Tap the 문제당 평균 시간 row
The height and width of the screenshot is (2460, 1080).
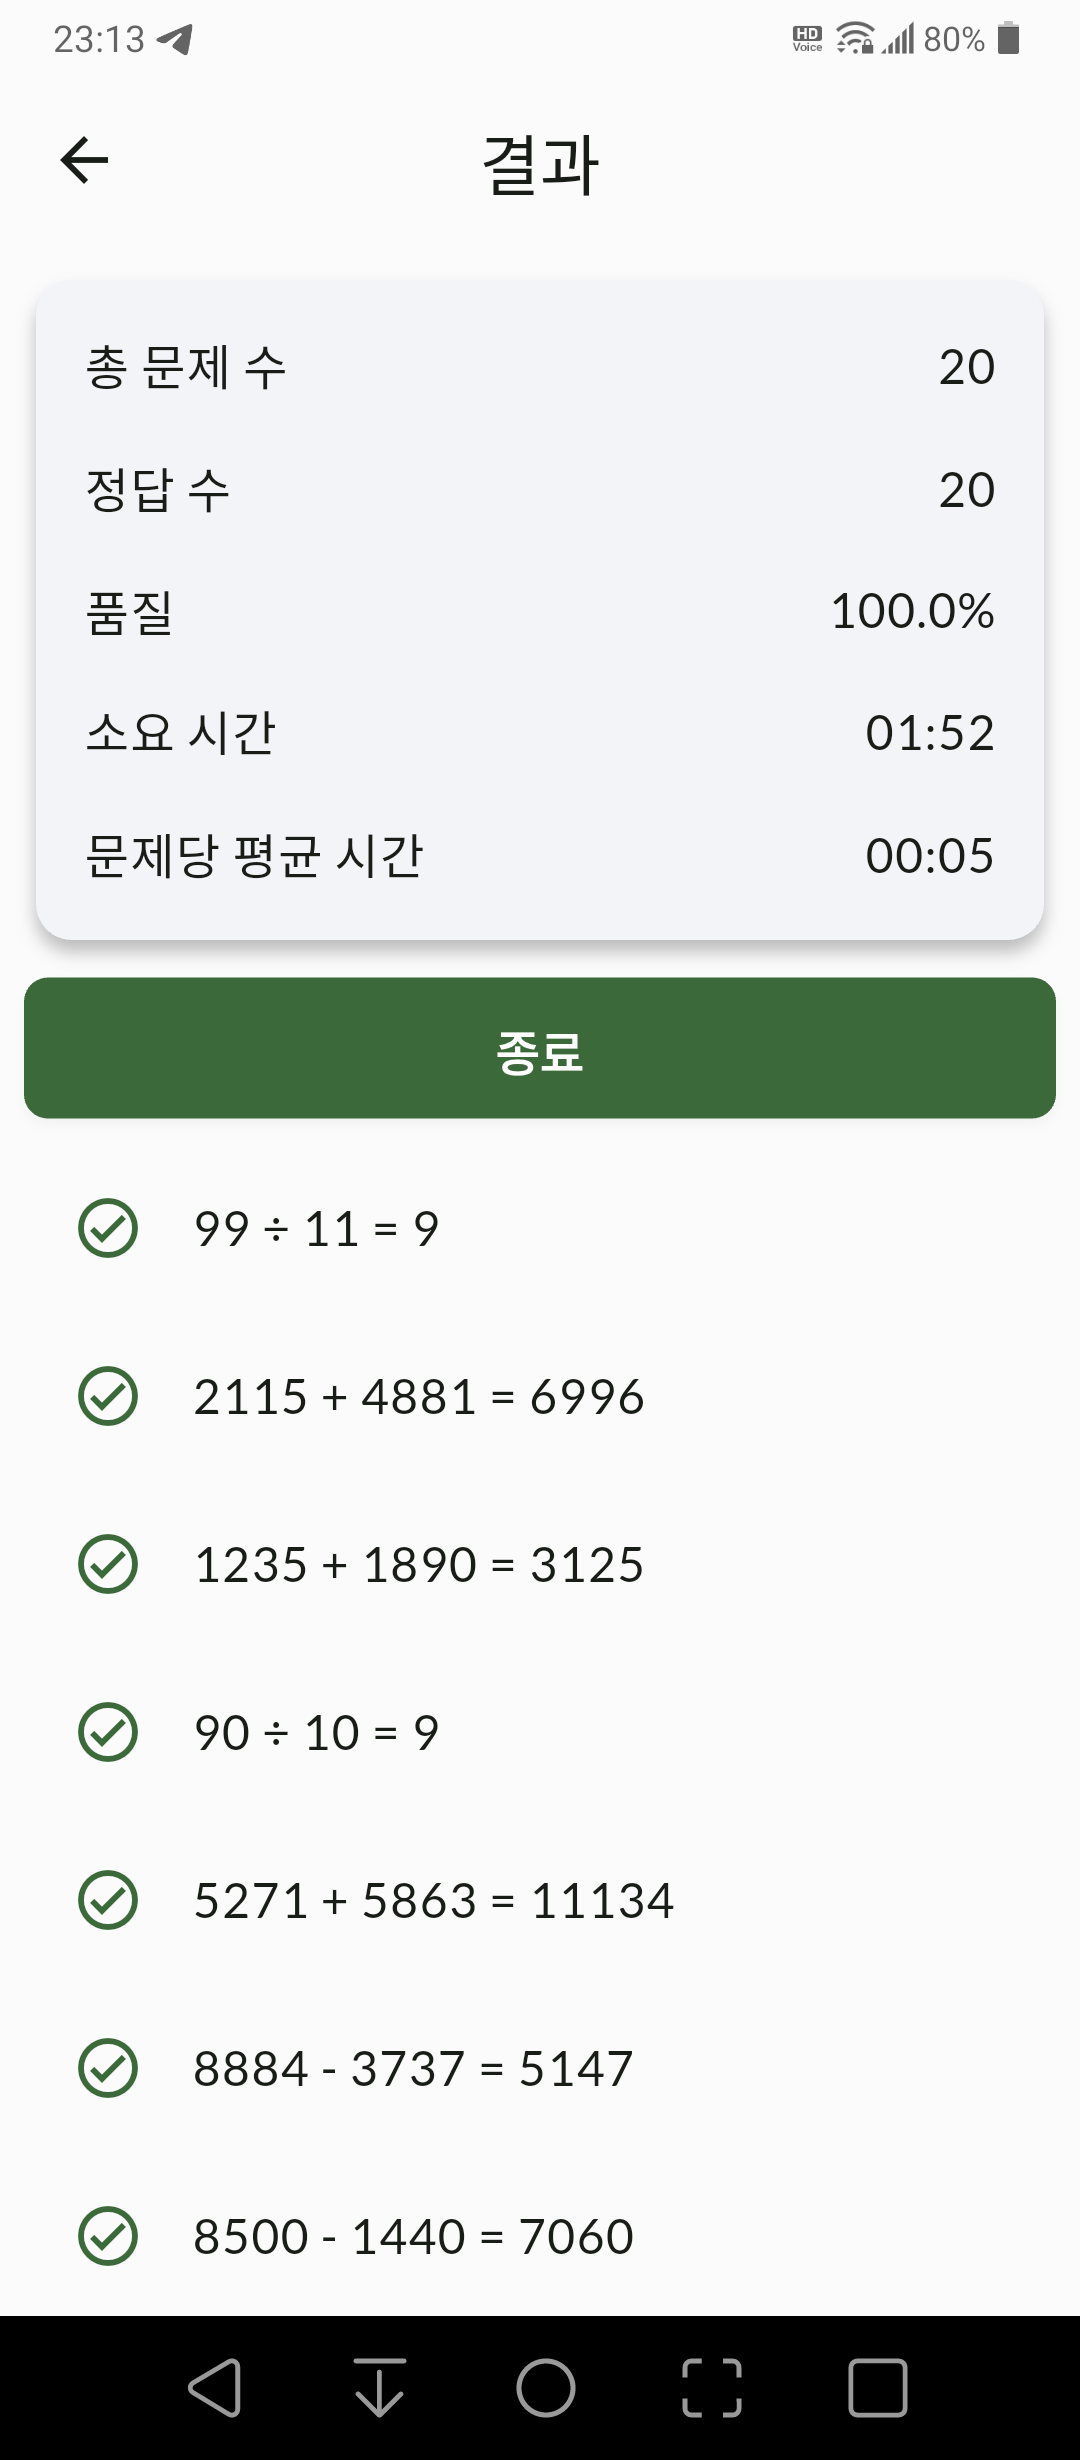pyautogui.click(x=540, y=855)
